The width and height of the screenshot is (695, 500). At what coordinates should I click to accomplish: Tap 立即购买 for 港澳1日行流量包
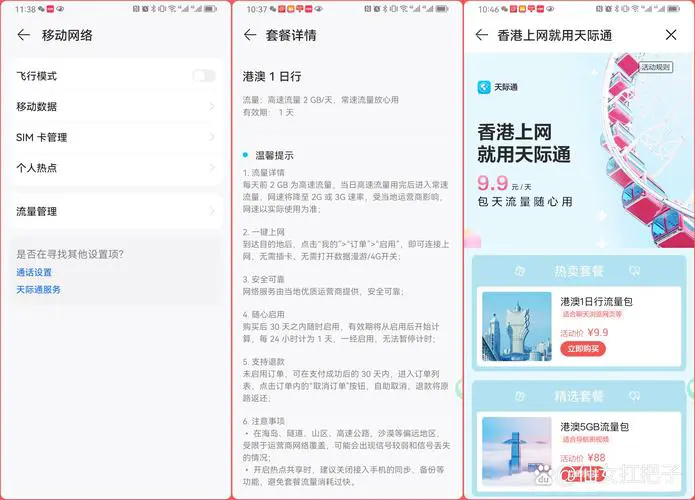(x=583, y=349)
